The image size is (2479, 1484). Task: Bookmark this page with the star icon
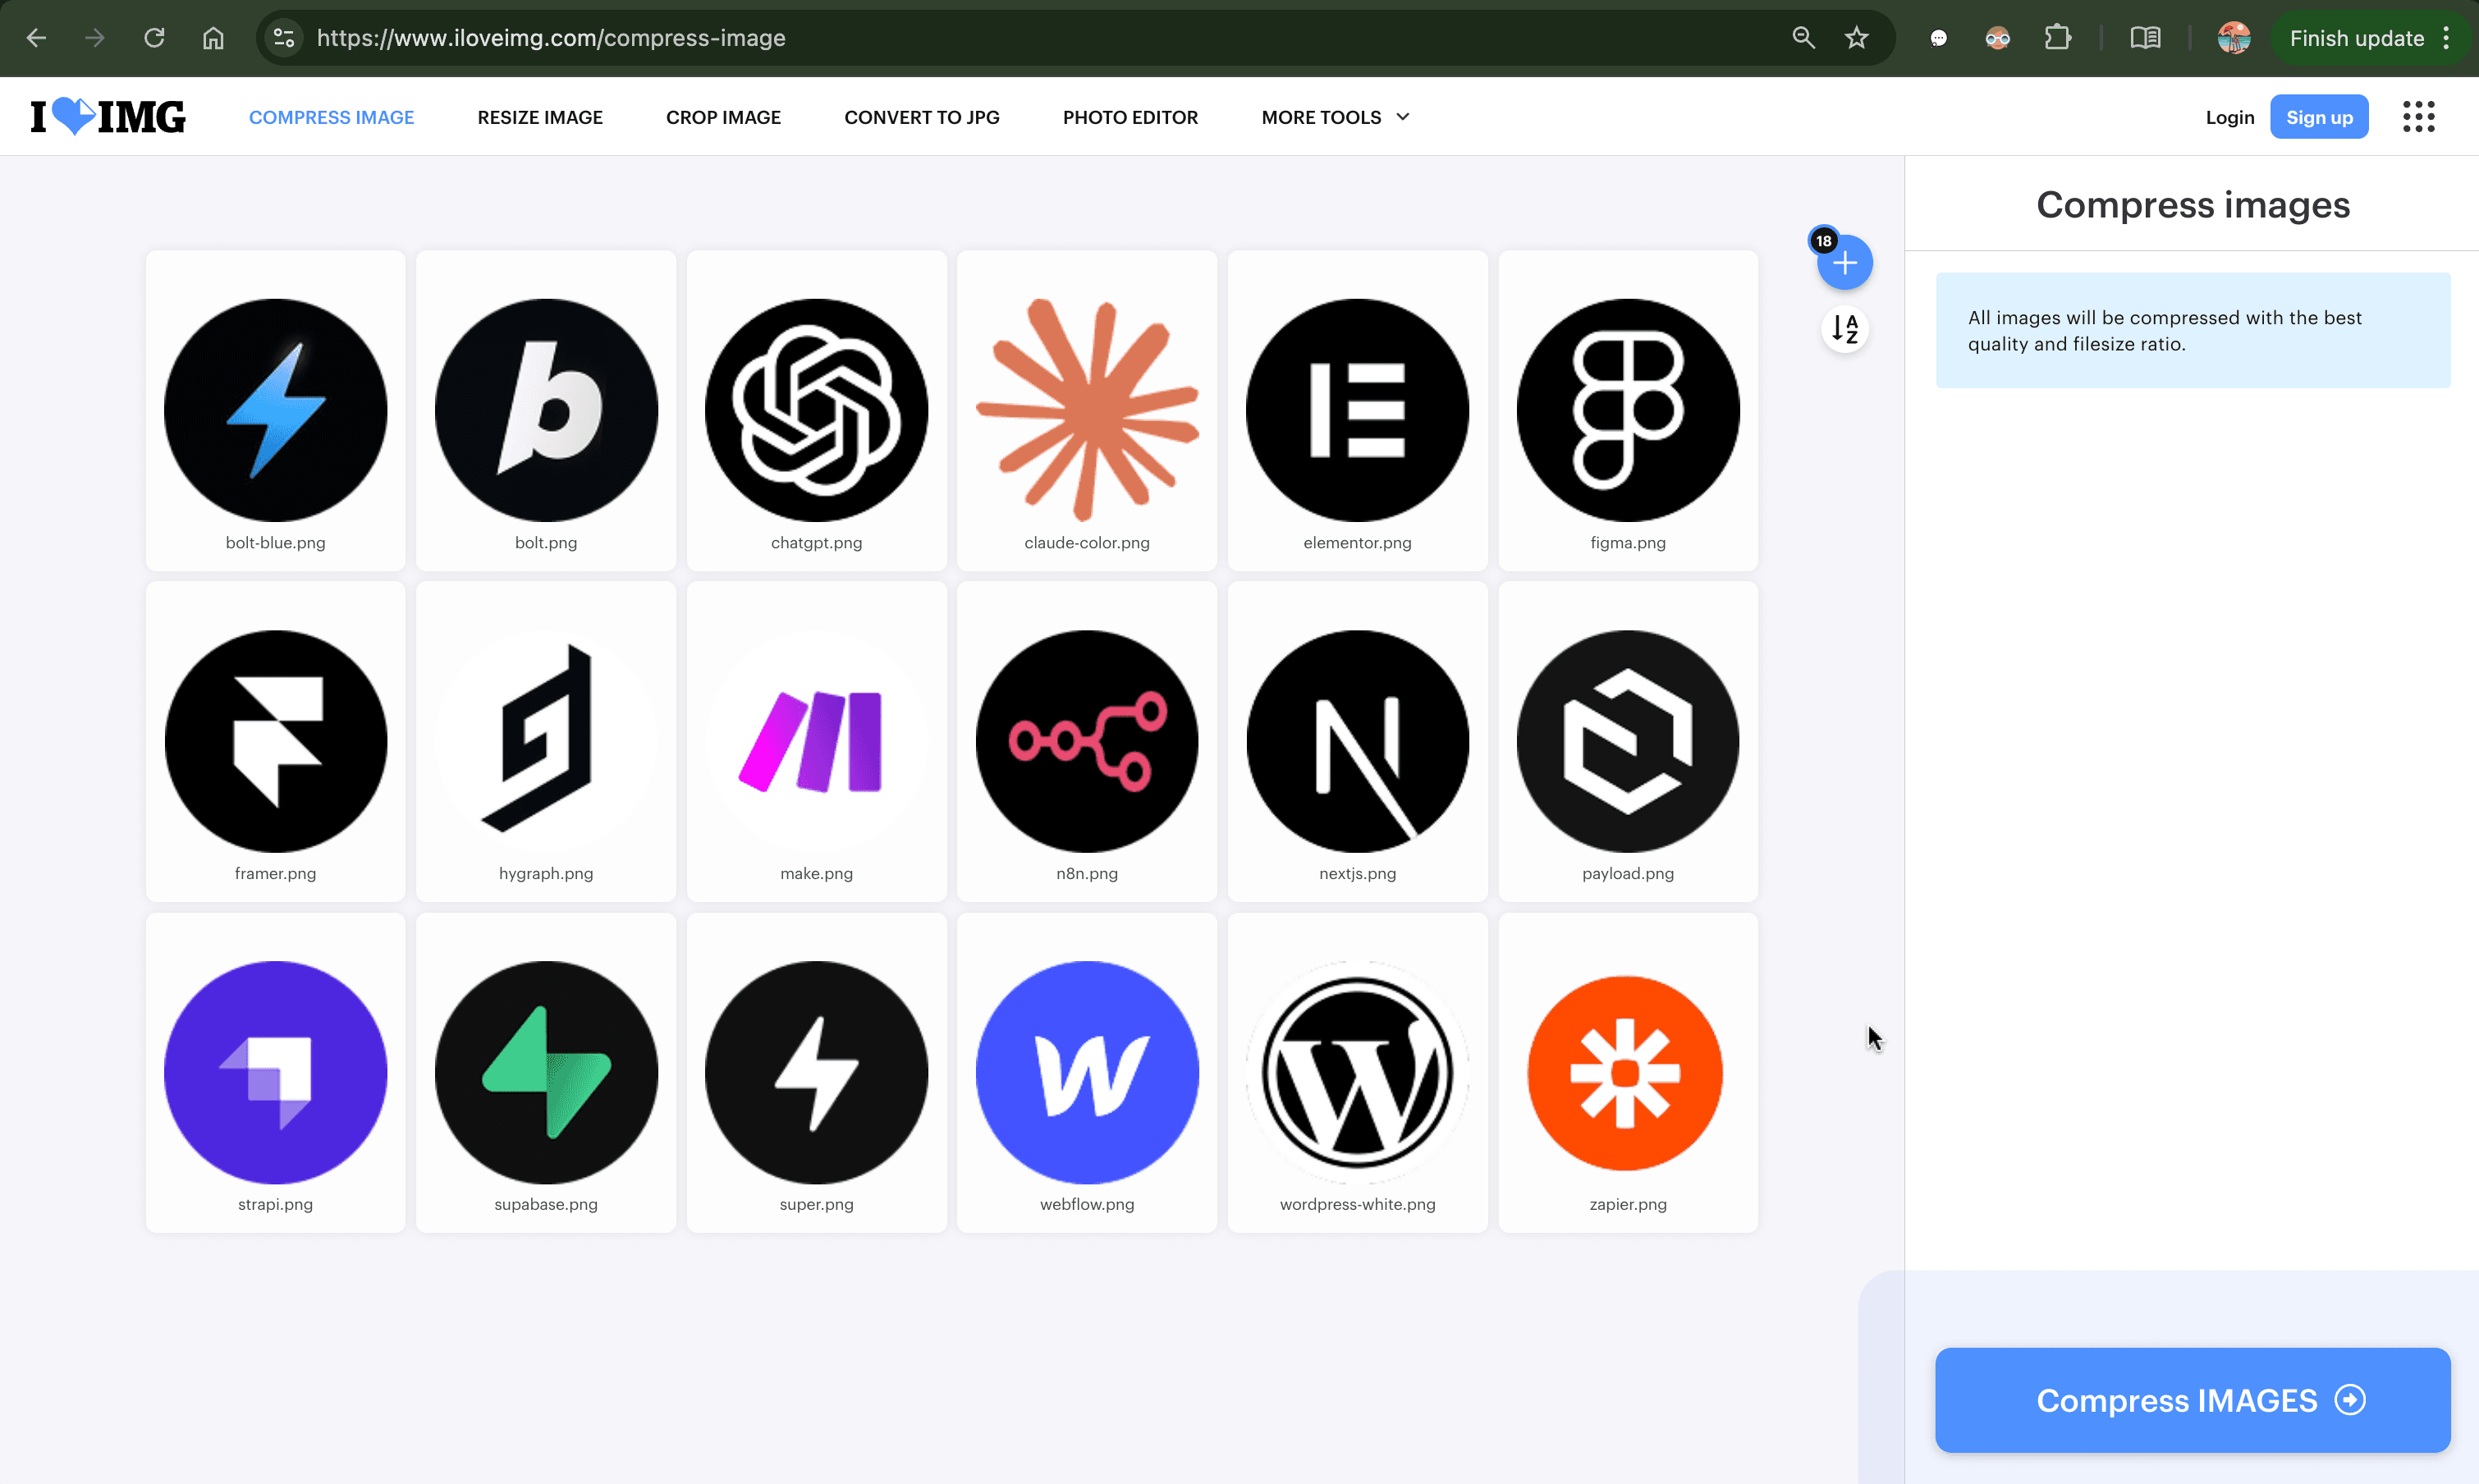click(x=1856, y=38)
